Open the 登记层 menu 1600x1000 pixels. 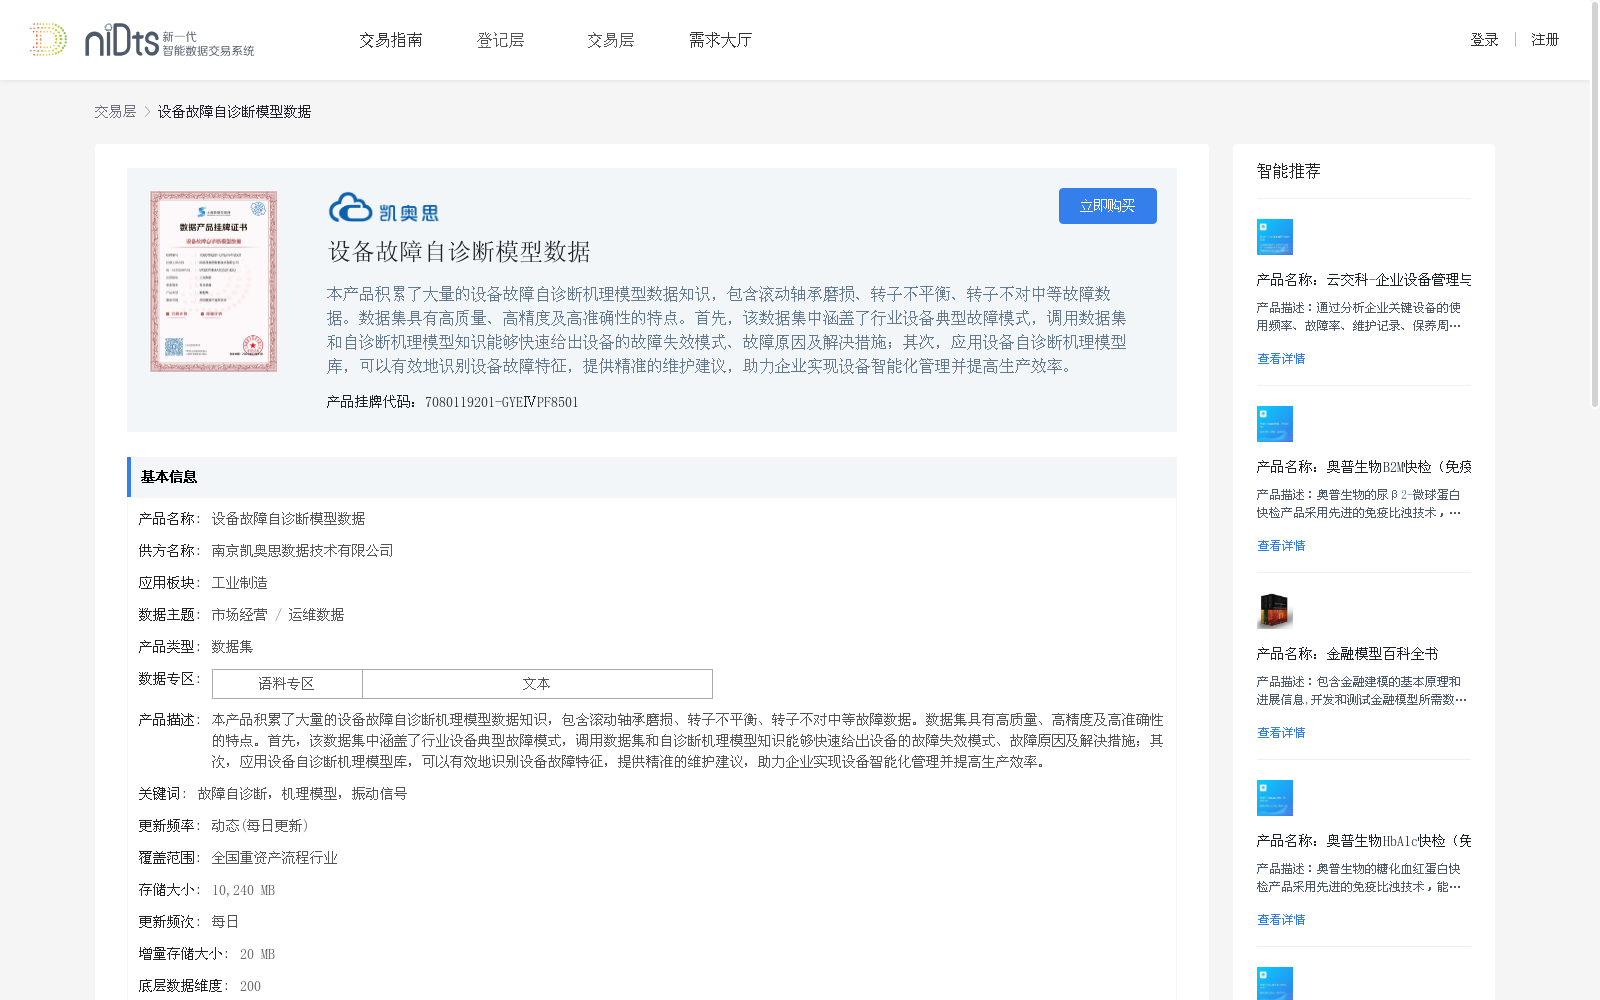pos(500,40)
